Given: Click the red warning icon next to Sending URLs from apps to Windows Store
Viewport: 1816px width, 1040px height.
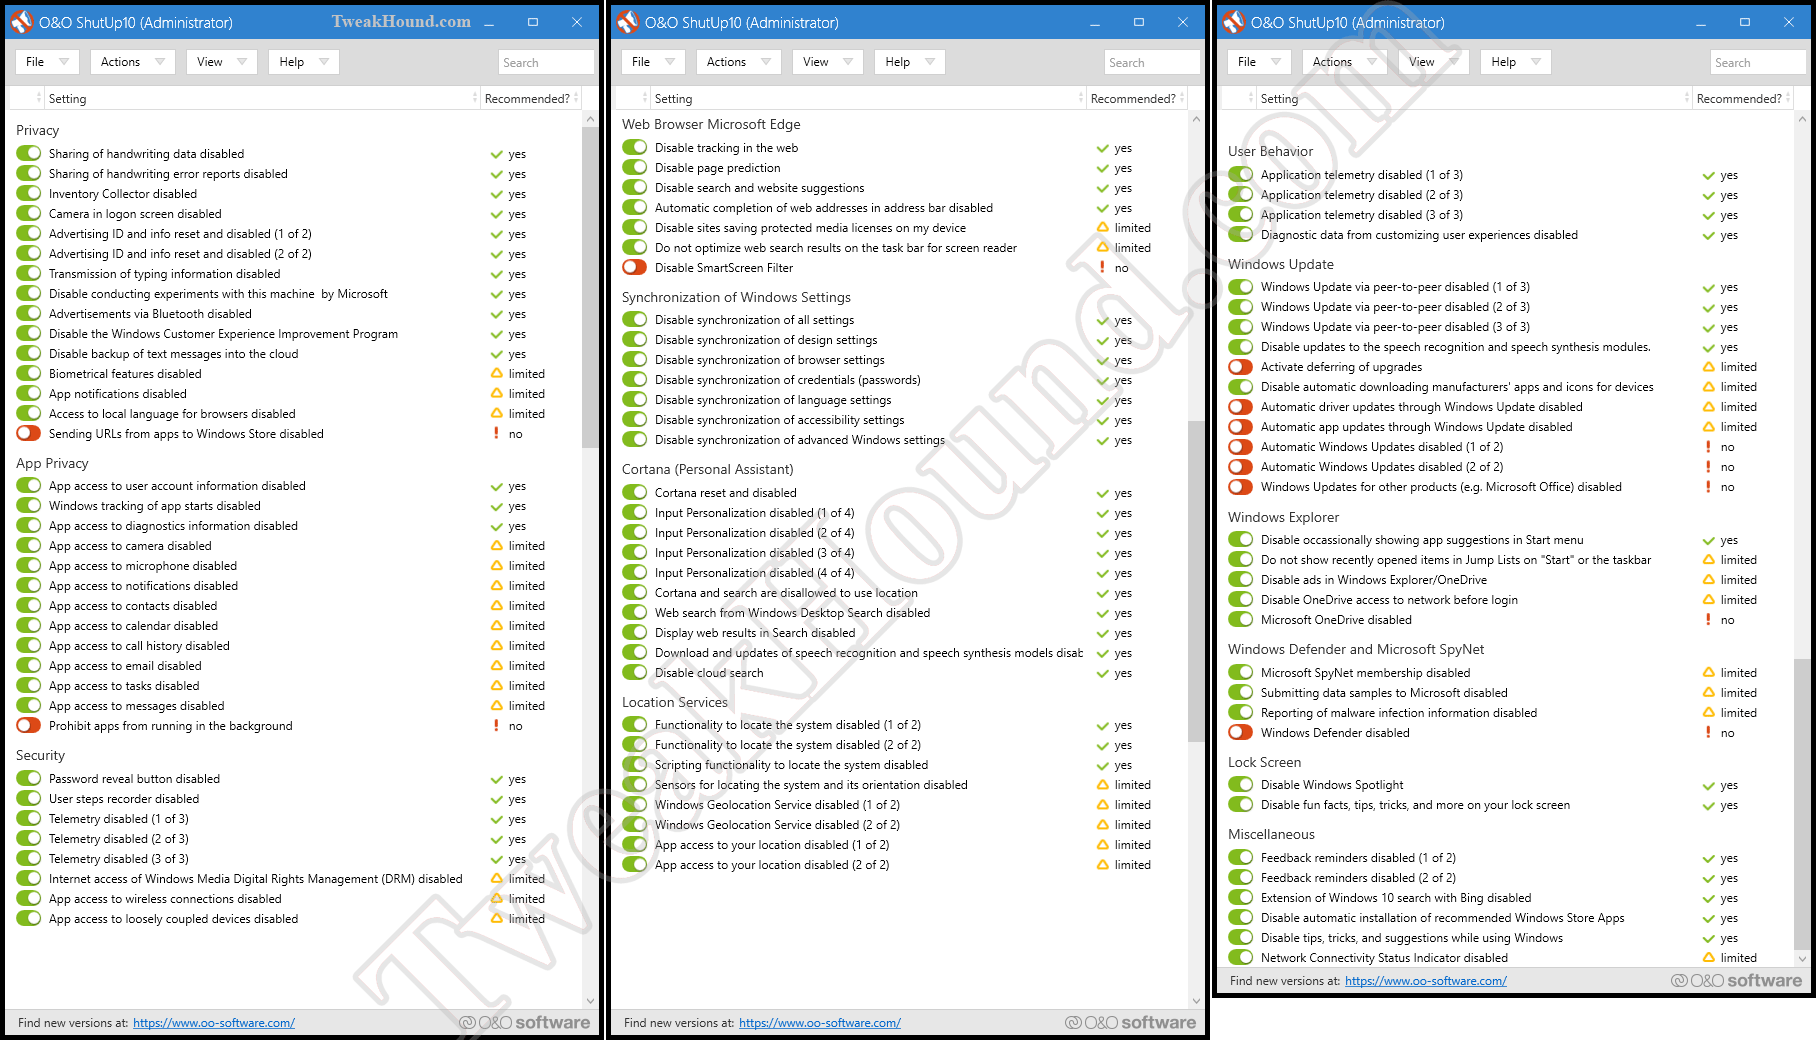Looking at the screenshot, I should pyautogui.click(x=496, y=433).
